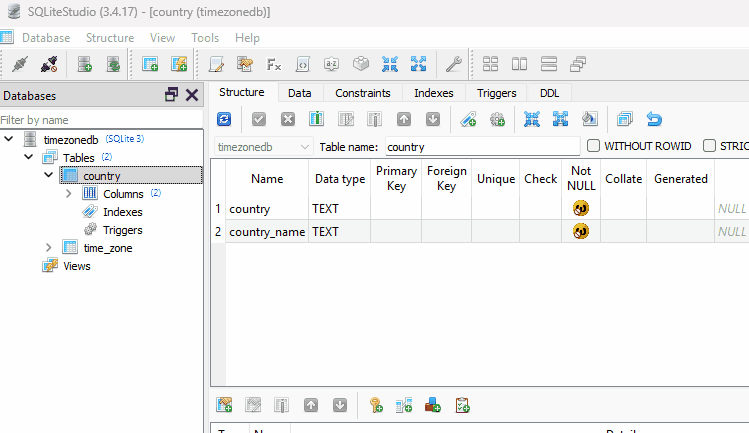Open the View menu
The width and height of the screenshot is (749, 433).
162,38
